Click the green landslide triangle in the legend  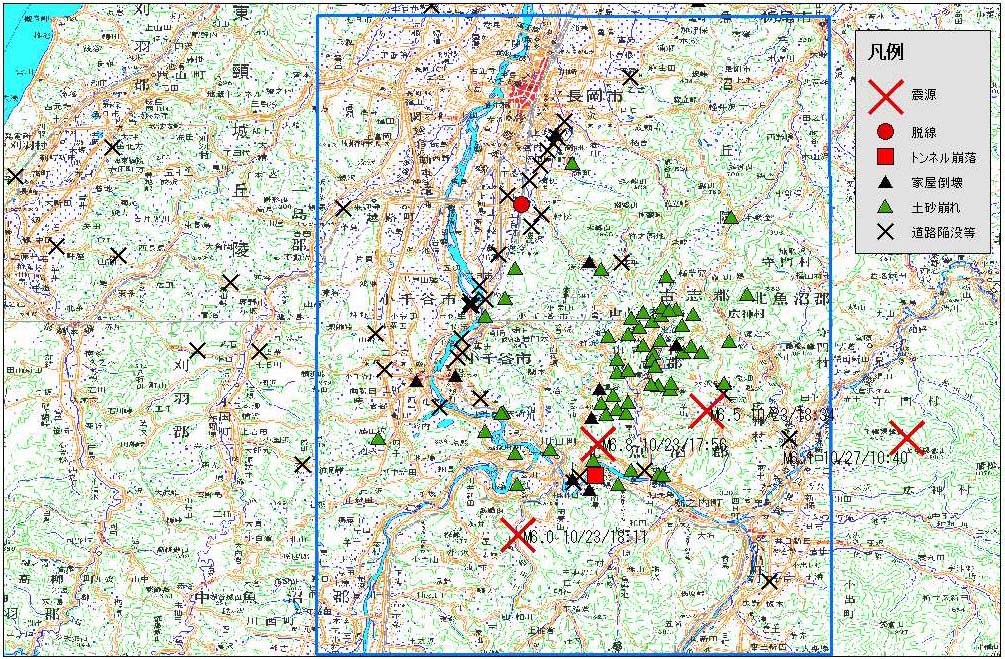(x=886, y=207)
